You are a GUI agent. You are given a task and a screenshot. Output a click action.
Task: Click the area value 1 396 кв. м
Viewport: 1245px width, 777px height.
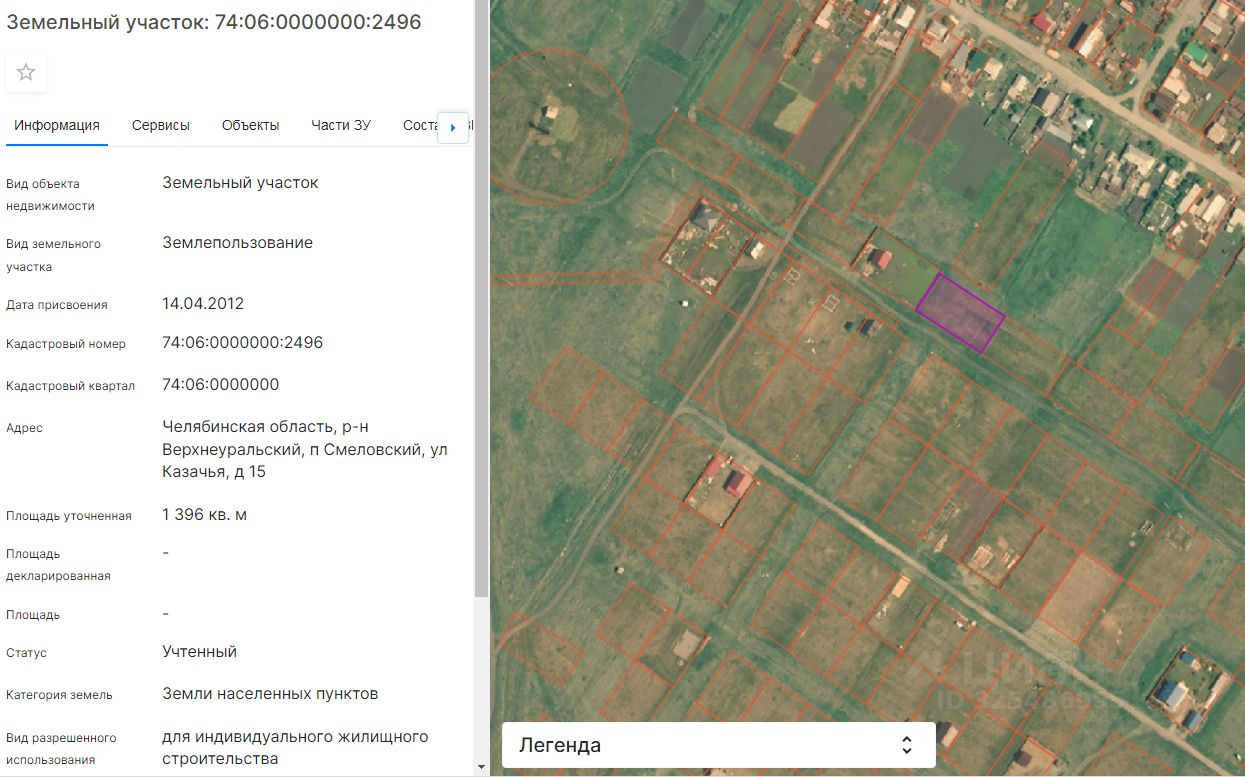[x=204, y=515]
